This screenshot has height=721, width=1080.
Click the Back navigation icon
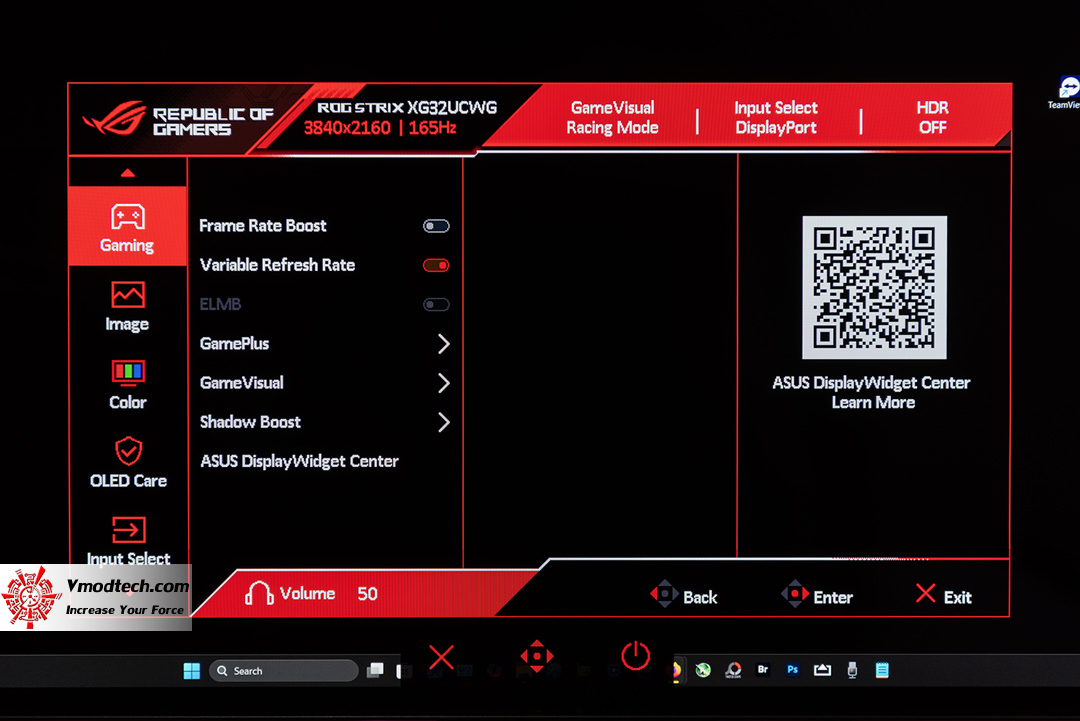point(664,594)
